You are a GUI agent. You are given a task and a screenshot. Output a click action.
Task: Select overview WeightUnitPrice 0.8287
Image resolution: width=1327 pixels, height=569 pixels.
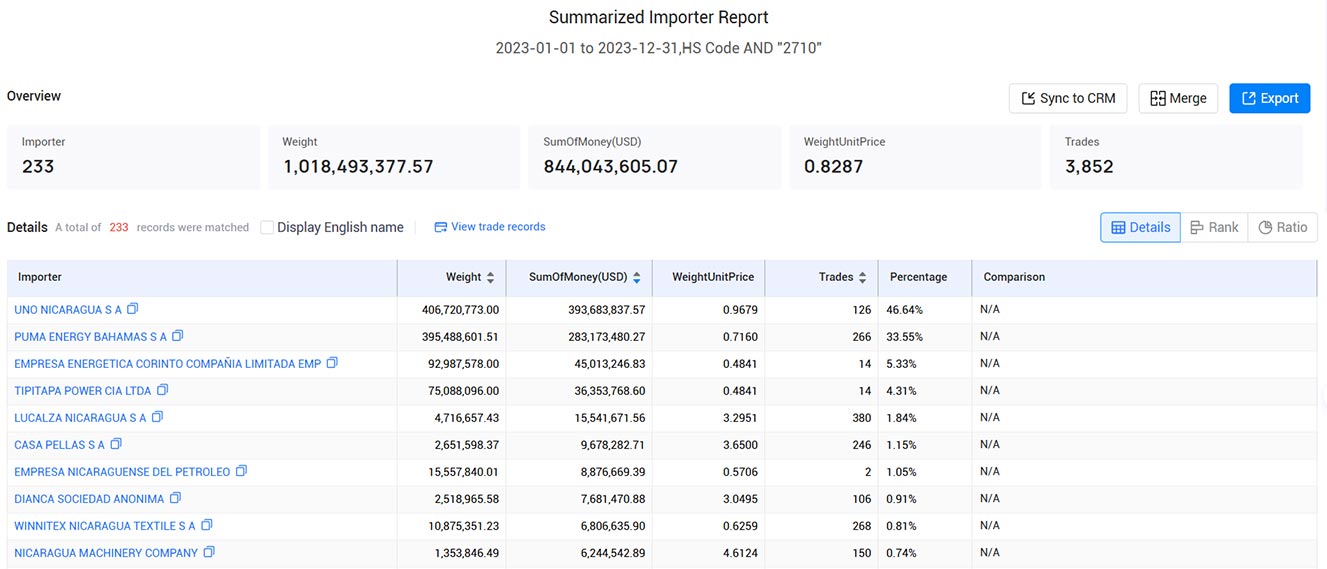pos(833,166)
